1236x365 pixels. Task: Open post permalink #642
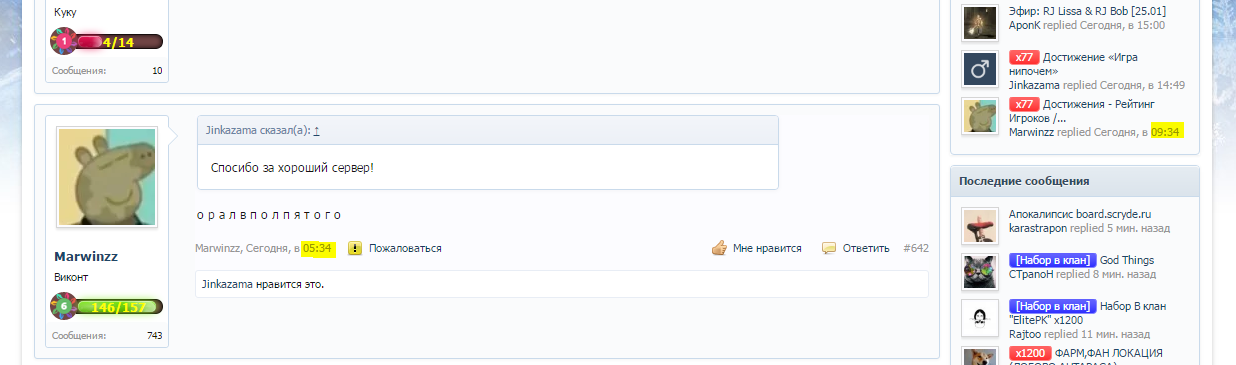[x=916, y=248]
